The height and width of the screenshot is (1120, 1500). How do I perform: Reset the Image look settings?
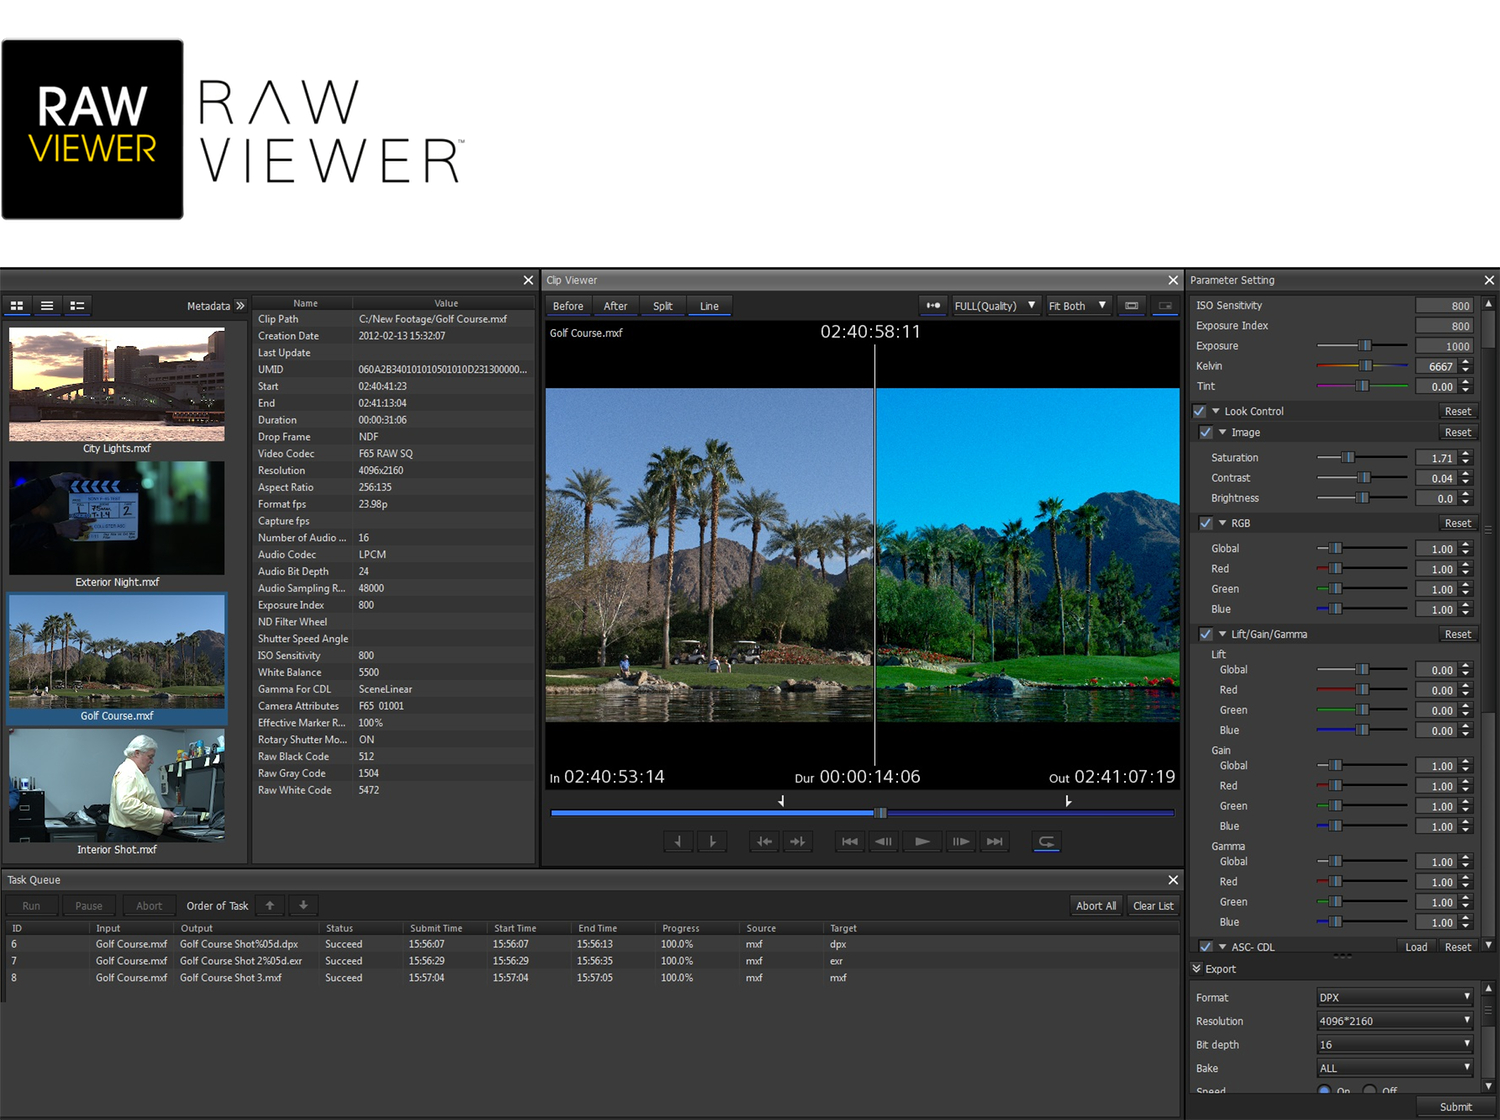click(x=1458, y=432)
